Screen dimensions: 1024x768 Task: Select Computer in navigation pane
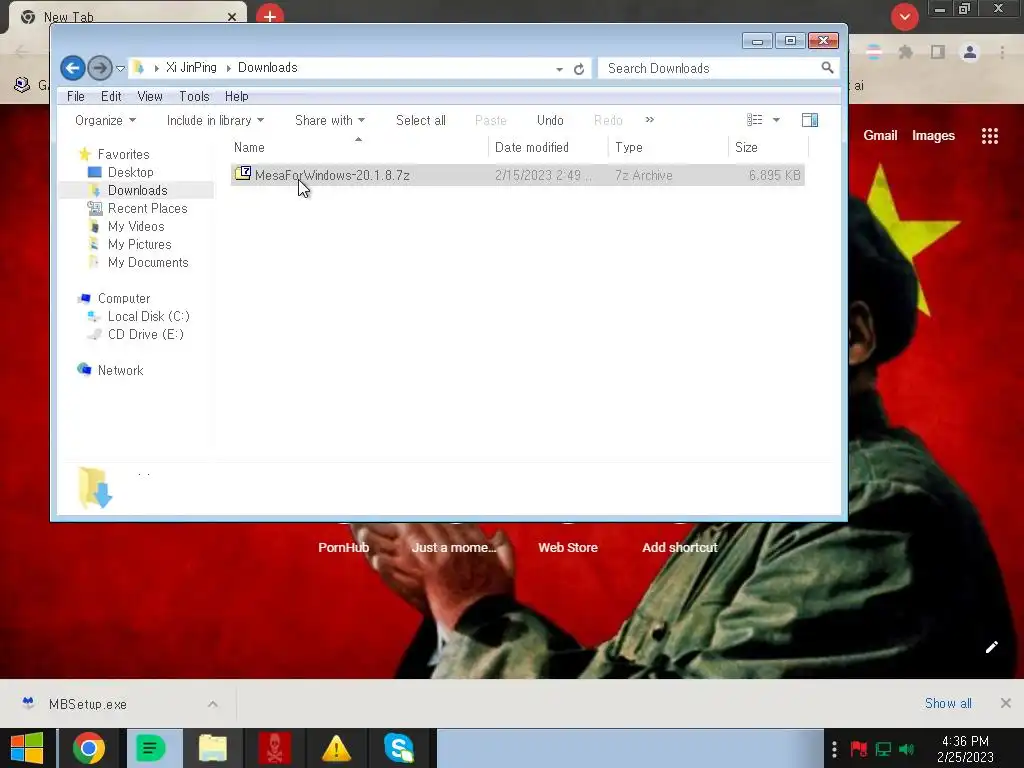point(124,298)
